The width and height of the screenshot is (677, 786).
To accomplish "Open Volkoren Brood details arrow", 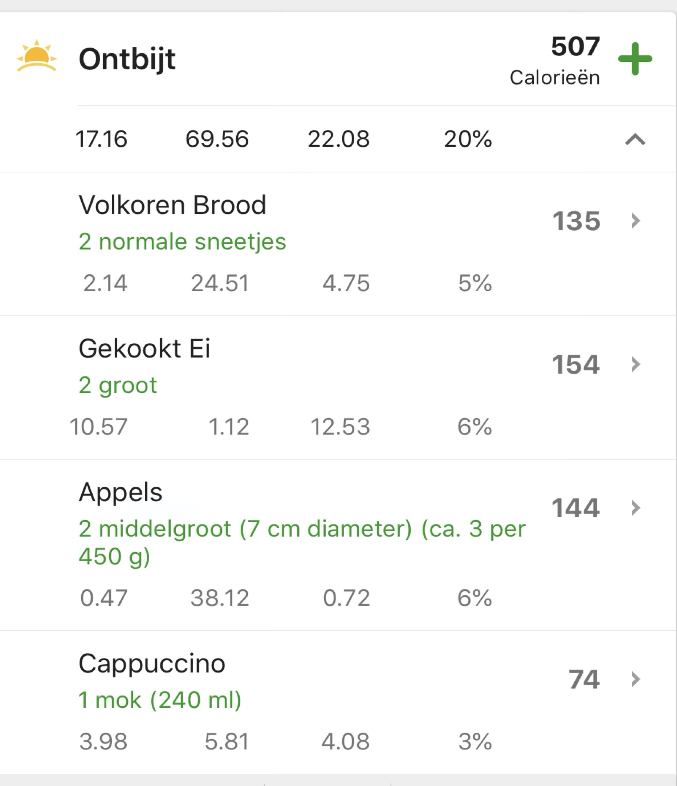I will click(x=635, y=221).
